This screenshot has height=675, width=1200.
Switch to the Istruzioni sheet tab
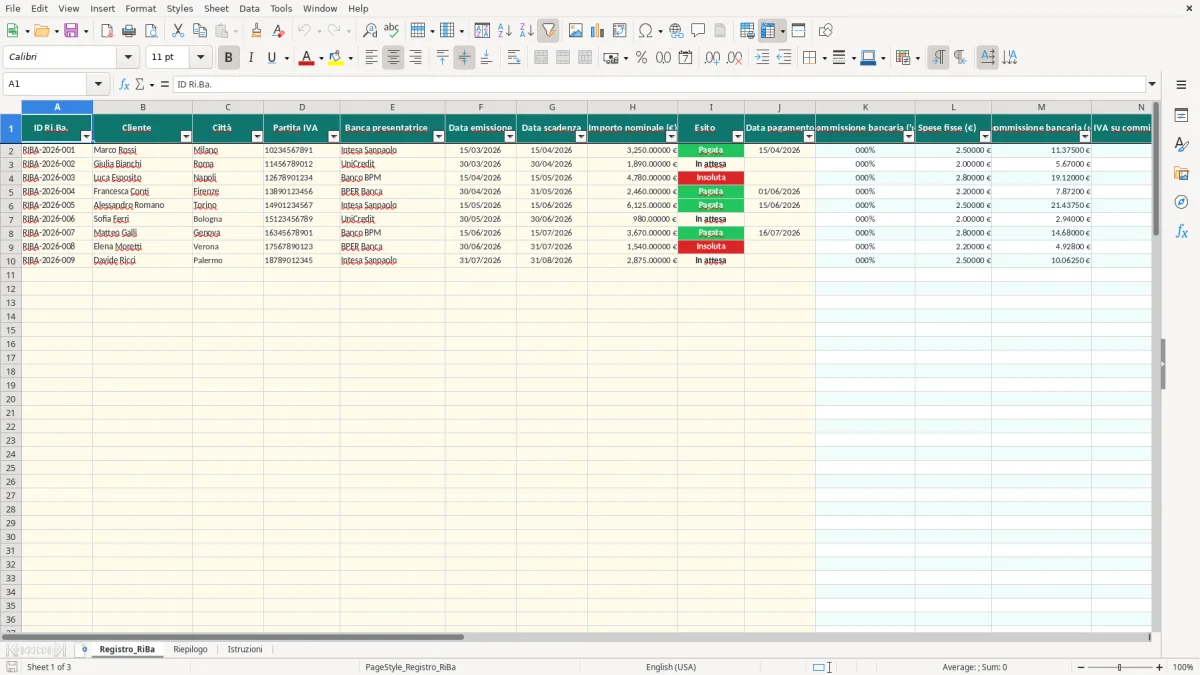[245, 649]
